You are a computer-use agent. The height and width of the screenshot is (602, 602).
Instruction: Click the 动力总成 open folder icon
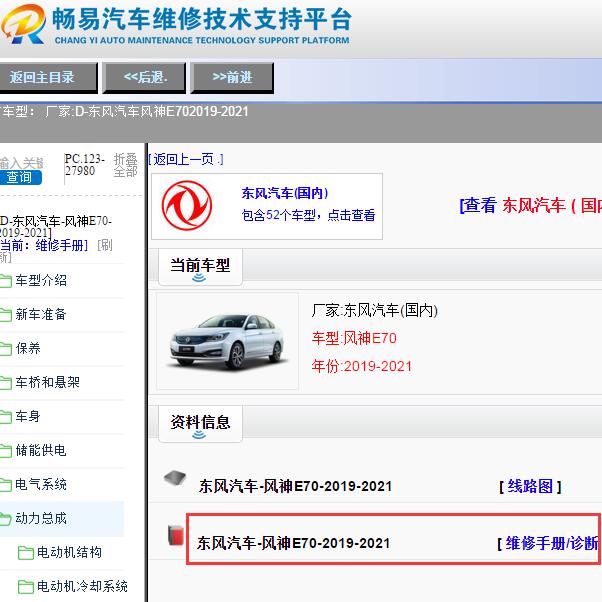(5, 519)
